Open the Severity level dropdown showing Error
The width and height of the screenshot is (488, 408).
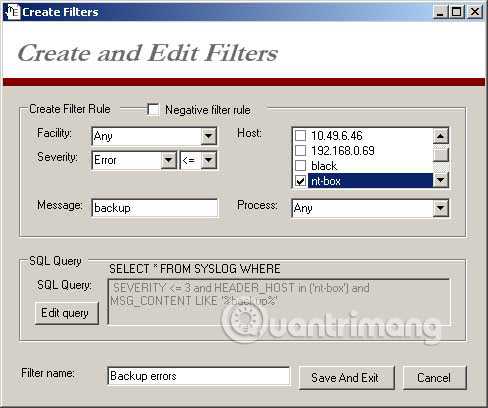tap(169, 160)
